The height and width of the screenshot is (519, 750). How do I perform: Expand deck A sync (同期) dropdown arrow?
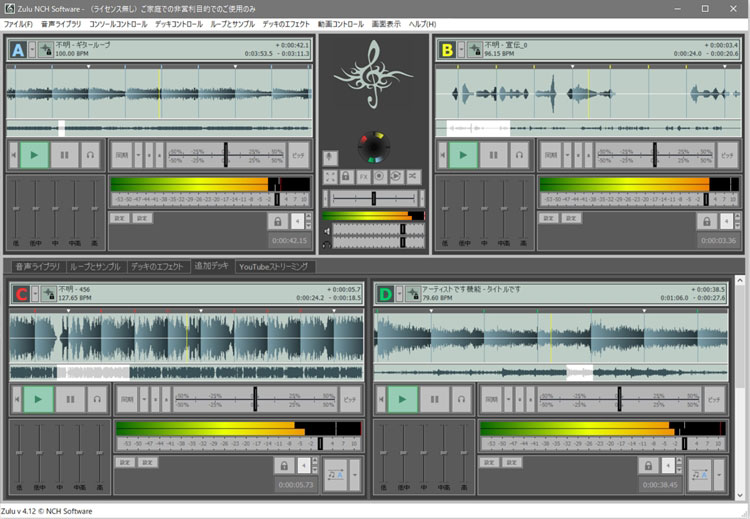(138, 155)
